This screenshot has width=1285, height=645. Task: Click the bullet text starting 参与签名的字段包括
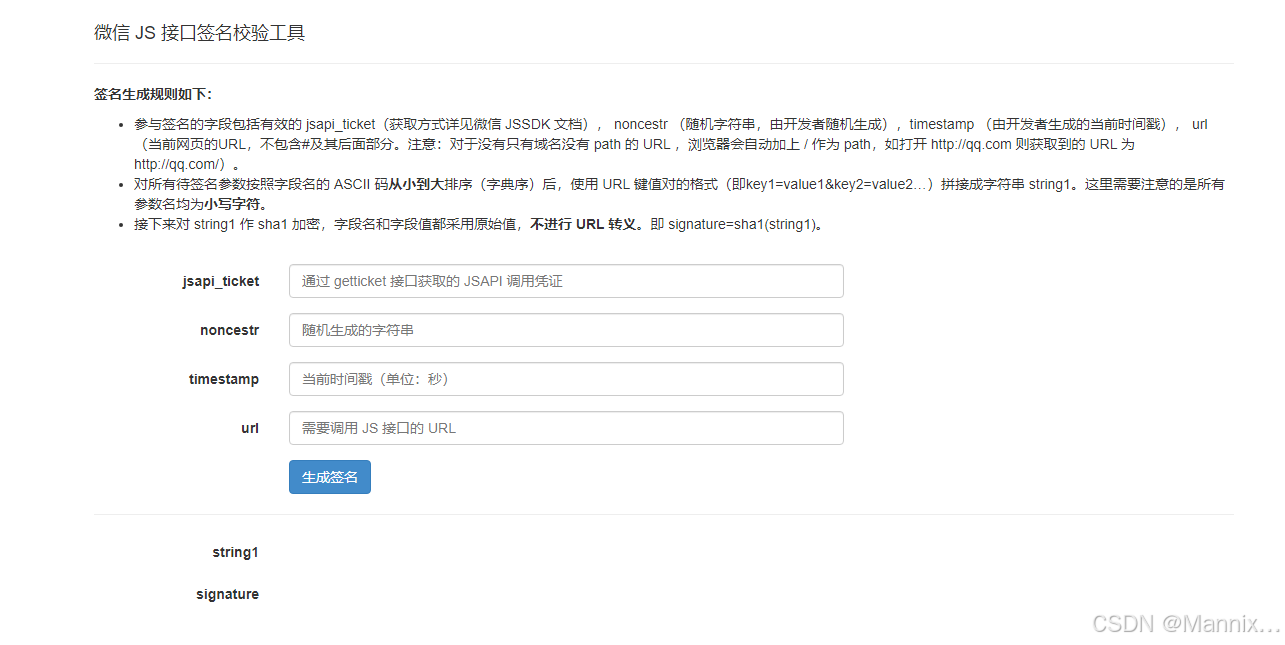[x=671, y=144]
